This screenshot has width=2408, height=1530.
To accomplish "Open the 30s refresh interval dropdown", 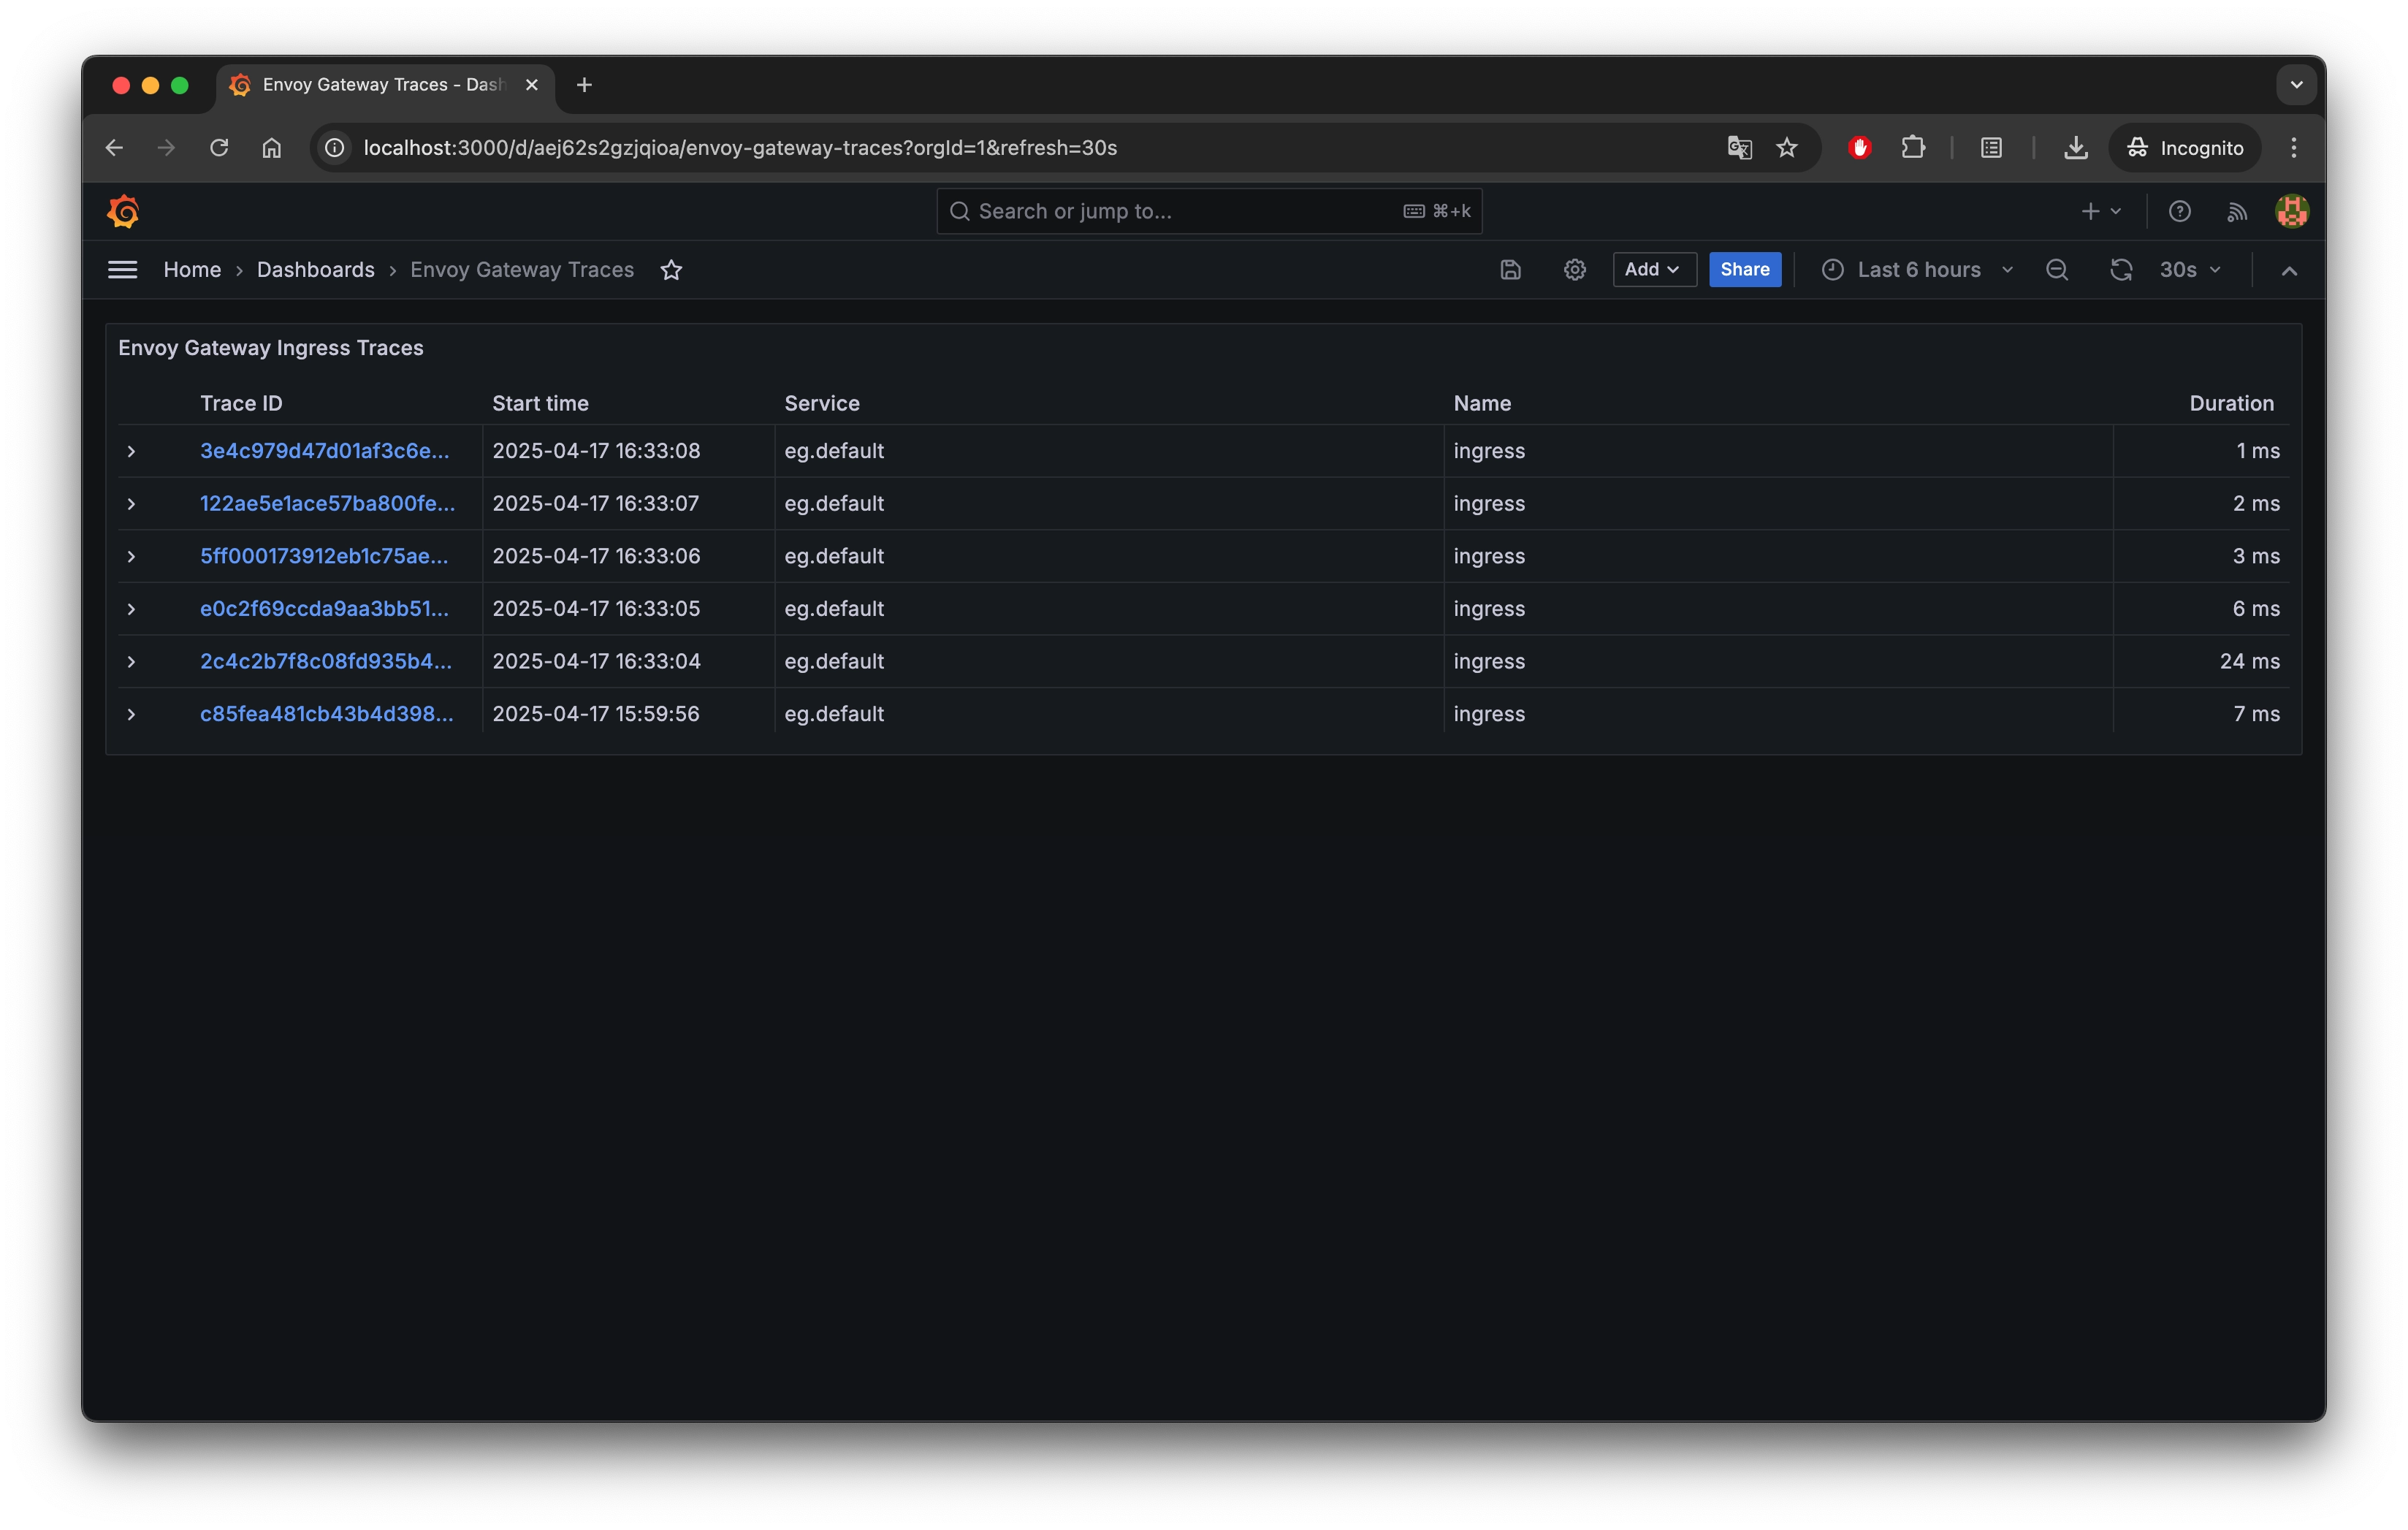I will pos(2190,270).
